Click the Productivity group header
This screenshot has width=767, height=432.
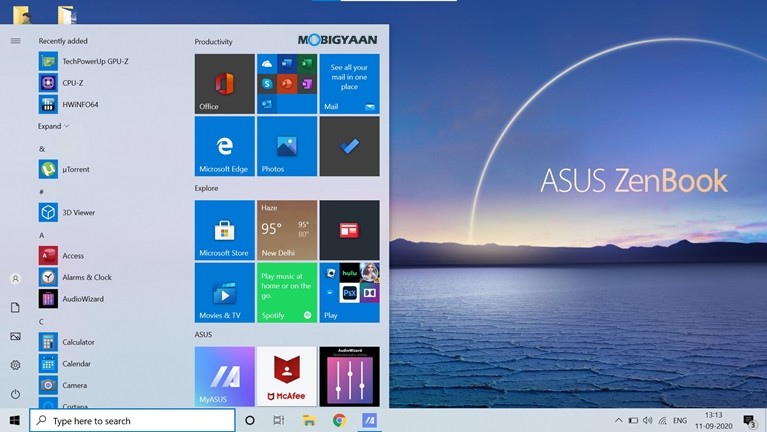pos(213,42)
